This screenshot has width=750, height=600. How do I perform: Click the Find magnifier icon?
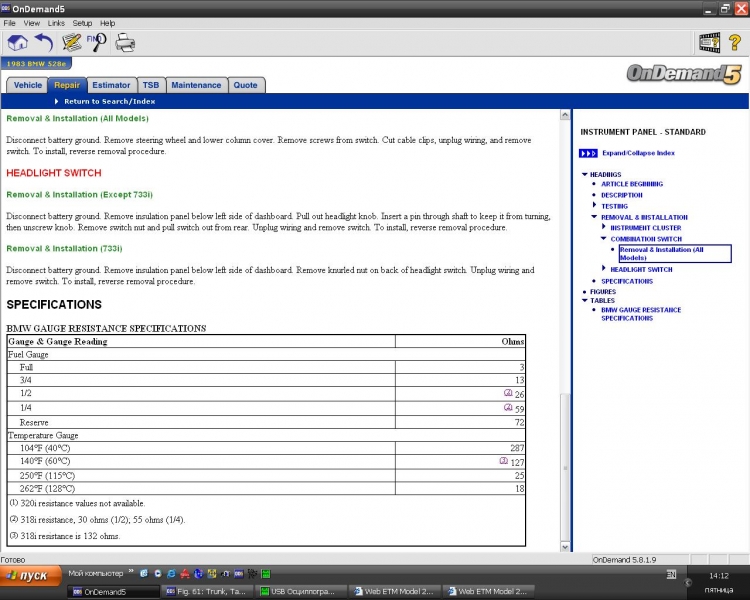97,42
